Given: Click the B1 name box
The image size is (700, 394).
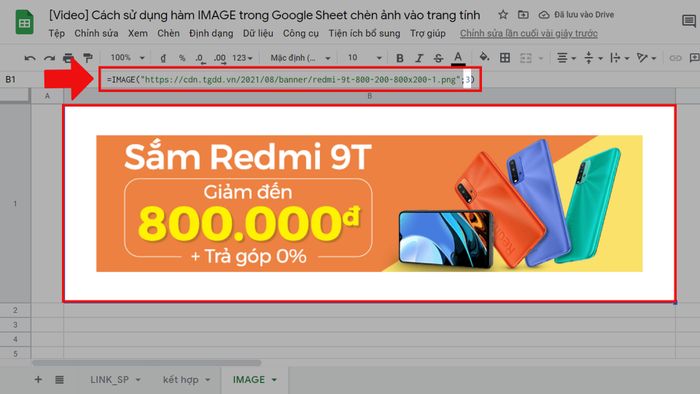Looking at the screenshot, I should pyautogui.click(x=11, y=79).
